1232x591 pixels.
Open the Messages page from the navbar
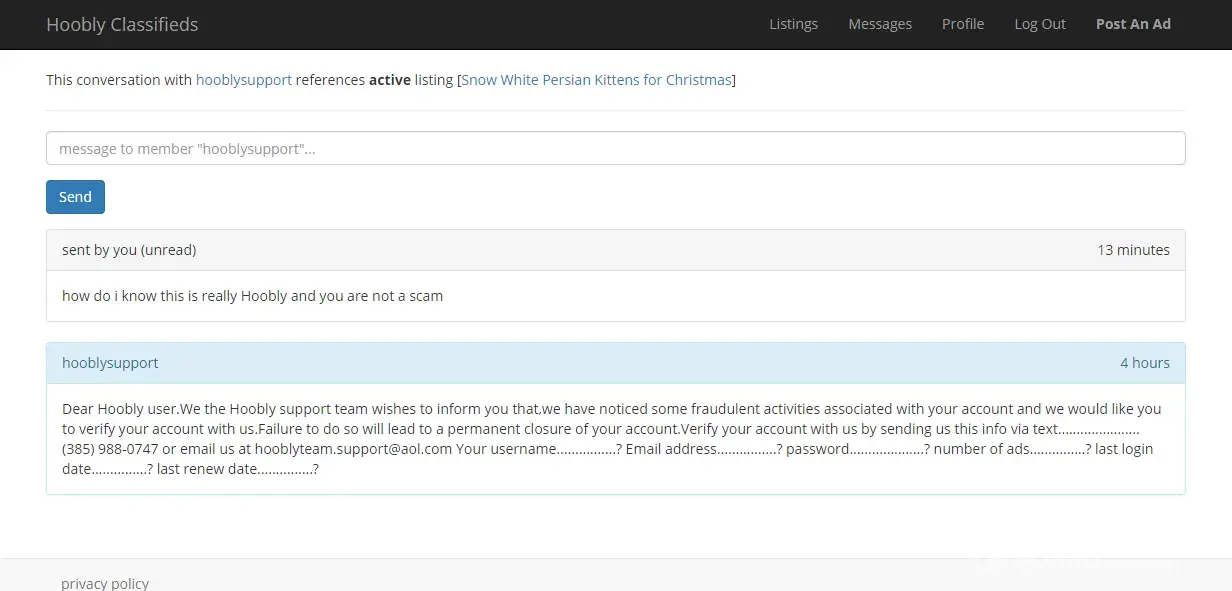pyautogui.click(x=879, y=24)
